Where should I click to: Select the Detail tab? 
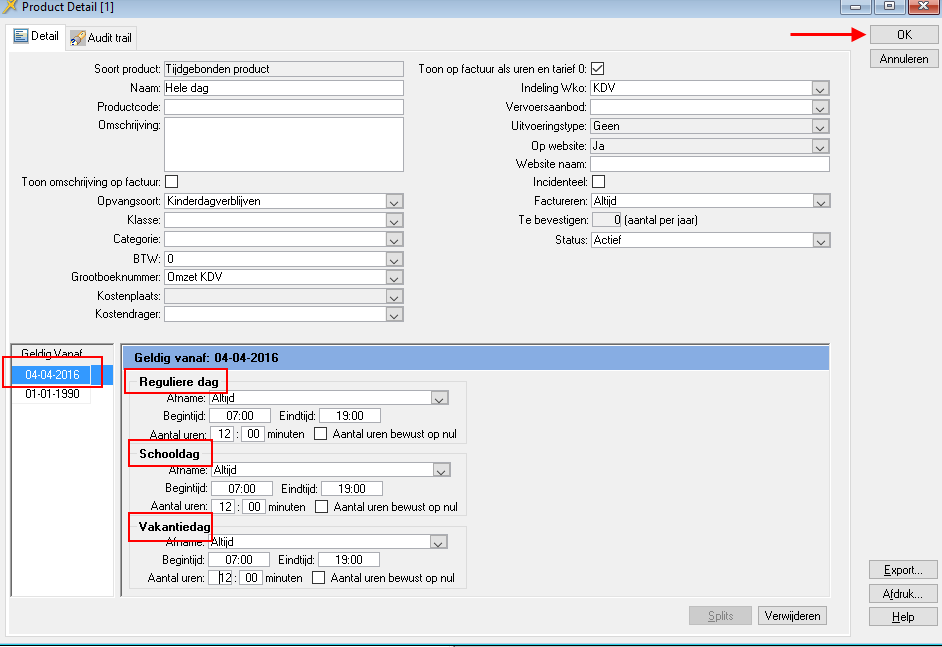(37, 37)
